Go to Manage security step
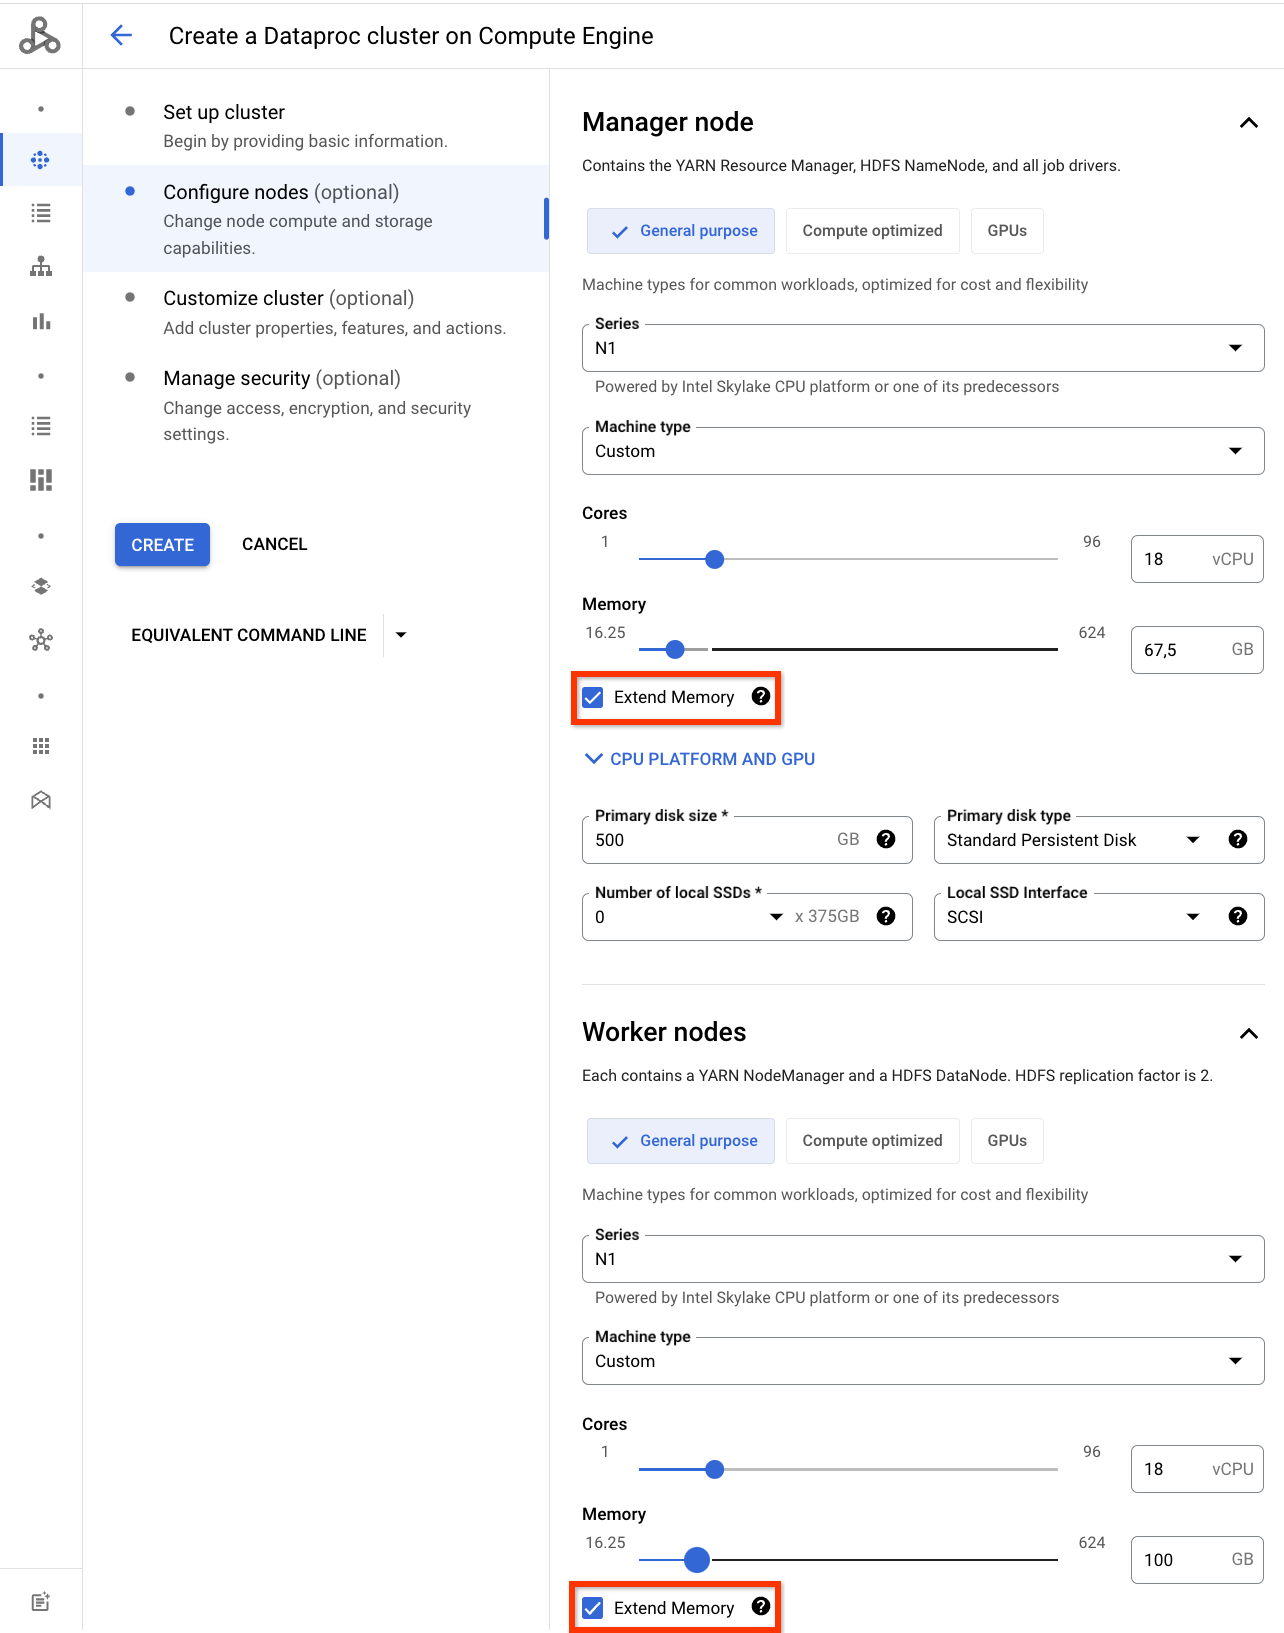 [x=281, y=379]
